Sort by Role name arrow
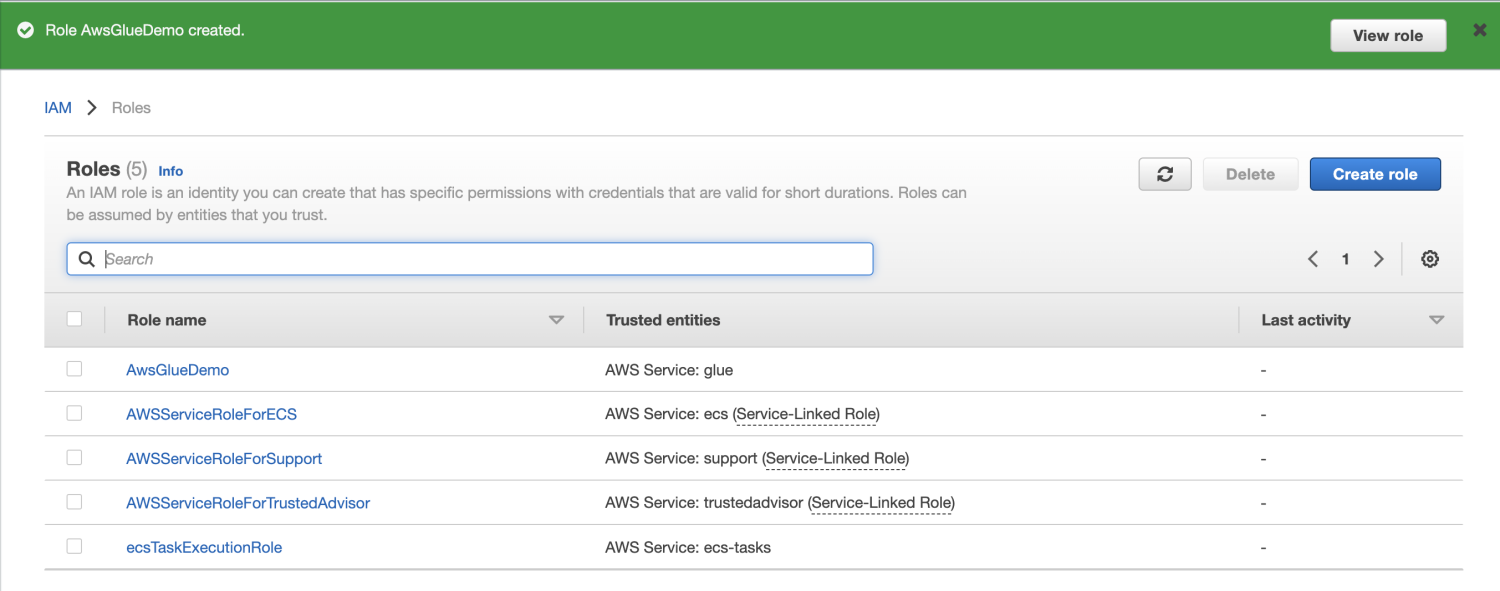 click(x=557, y=320)
